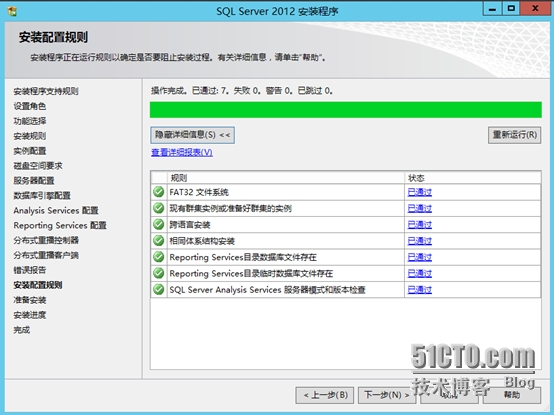Open 已通过 link for Reporting Services目录临时数据库文件存在
The width and height of the screenshot is (554, 415).
420,273
